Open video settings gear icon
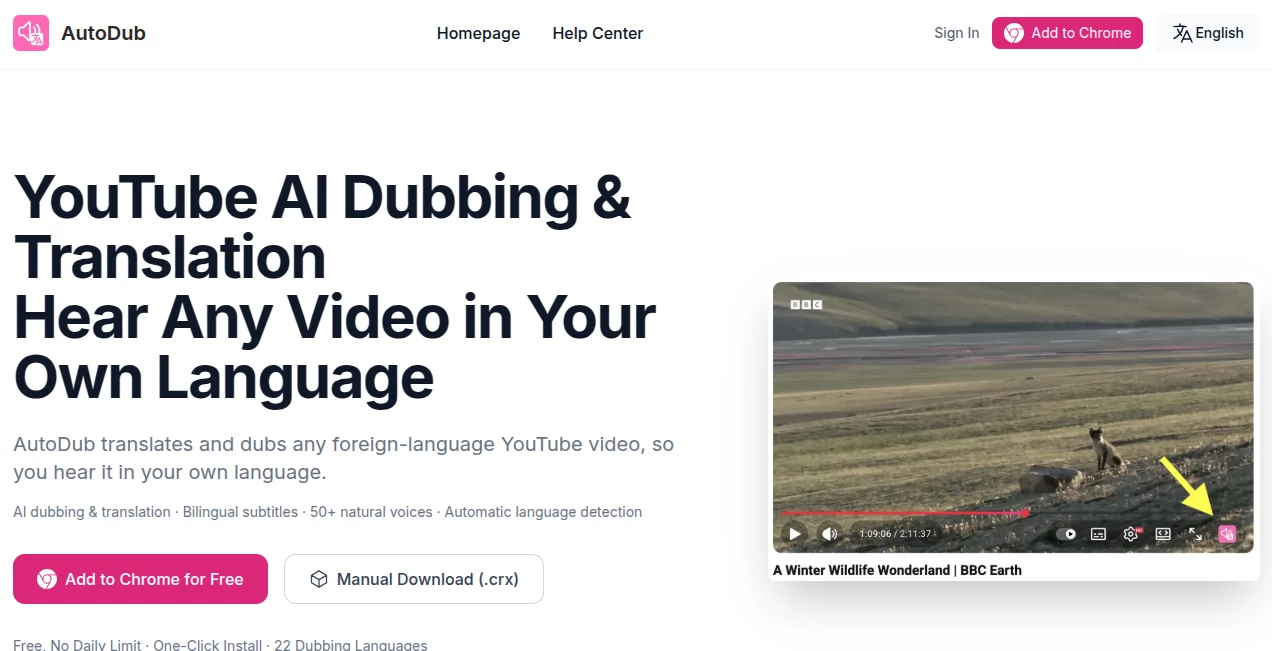1272x651 pixels. [x=1131, y=534]
